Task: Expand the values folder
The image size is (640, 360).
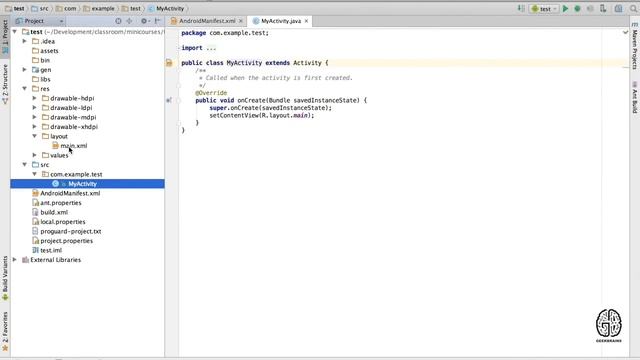Action: click(x=35, y=155)
